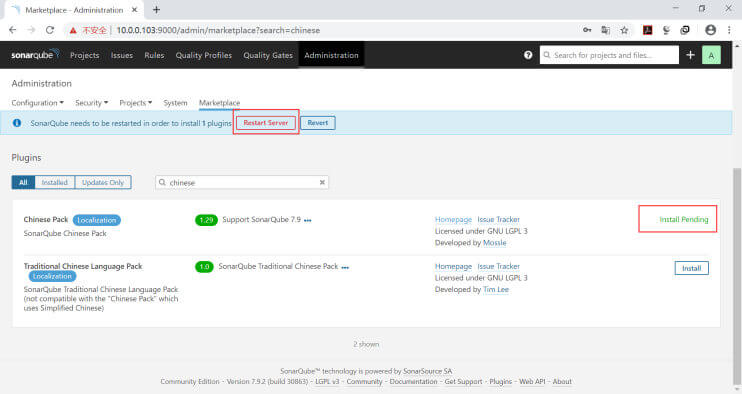Open the Issues navbar item
Screen dimensions: 742x394
[122, 55]
